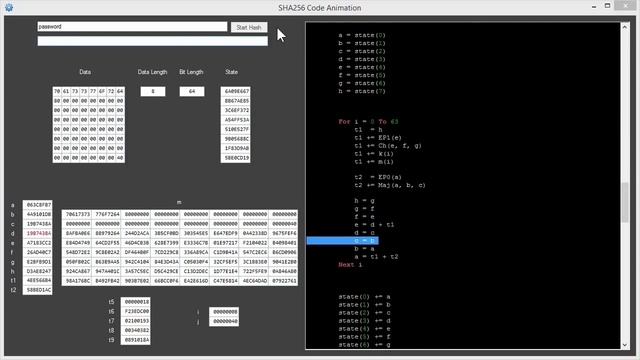640x360 pixels.
Task: Minimize the SHA256 Code Animation window
Action: coord(594,7)
